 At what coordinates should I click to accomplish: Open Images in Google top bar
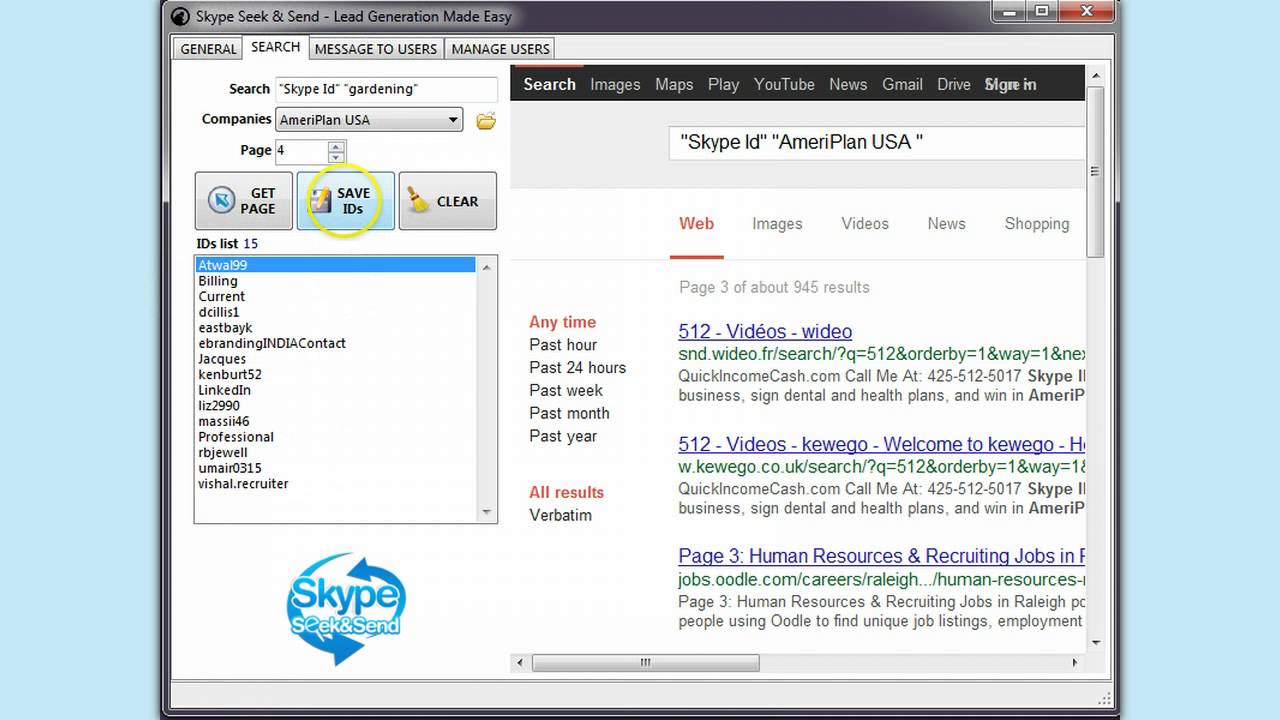[615, 84]
